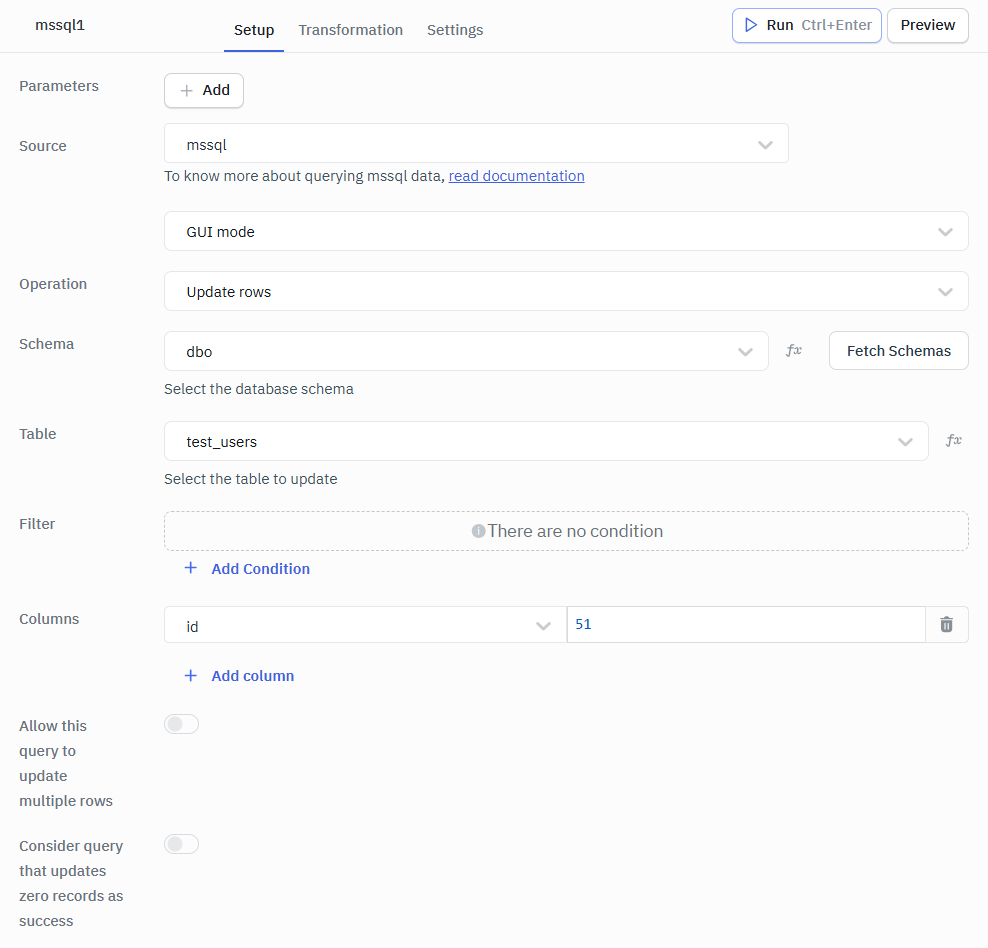Open the Schema dbo dropdown
This screenshot has width=988, height=948.
coord(466,351)
